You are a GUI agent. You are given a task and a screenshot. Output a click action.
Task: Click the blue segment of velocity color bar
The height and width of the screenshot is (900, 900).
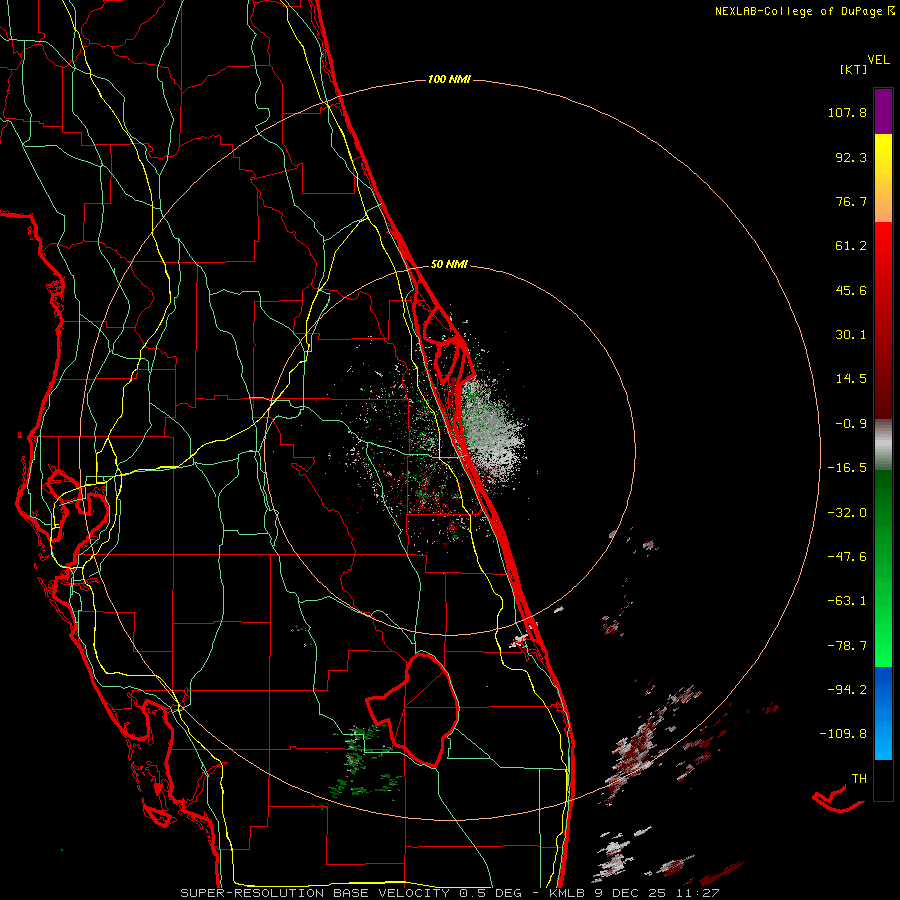tap(883, 713)
